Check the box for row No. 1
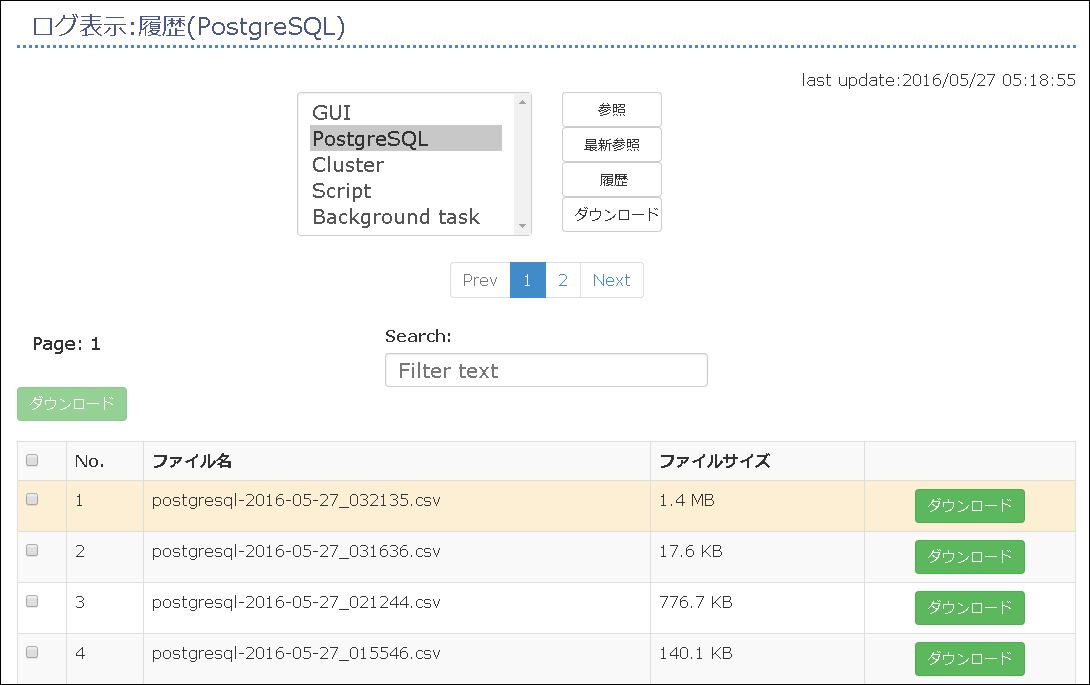Image resolution: width=1090 pixels, height=685 pixels. click(32, 499)
